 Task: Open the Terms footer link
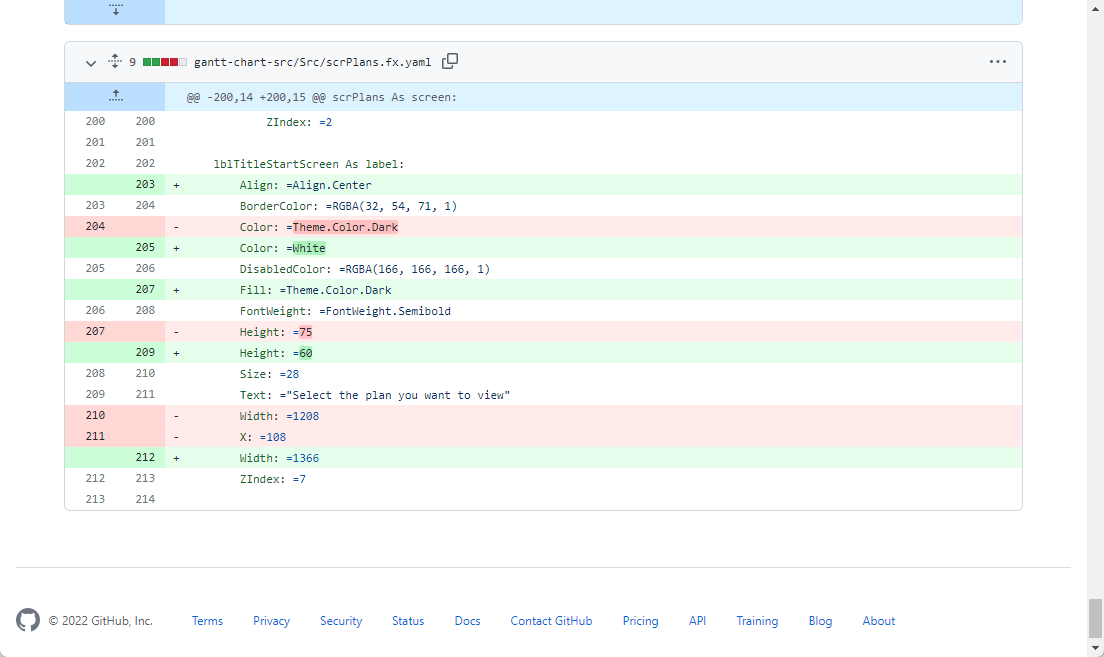[x=207, y=621]
